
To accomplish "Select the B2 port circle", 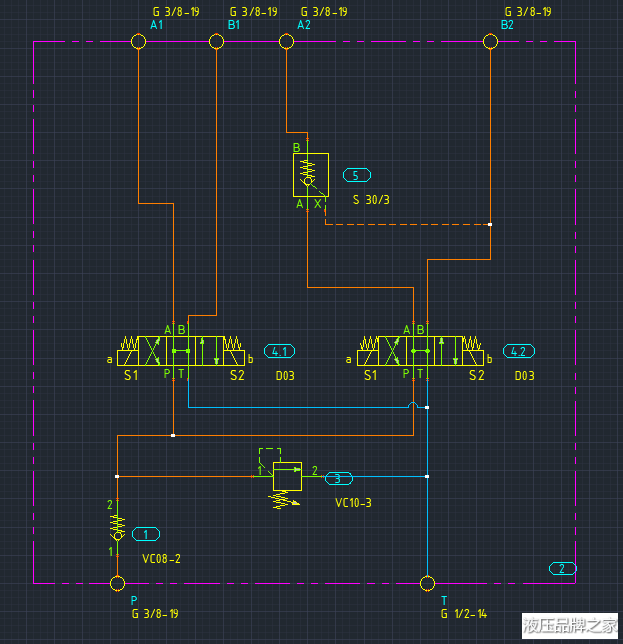I will click(490, 41).
